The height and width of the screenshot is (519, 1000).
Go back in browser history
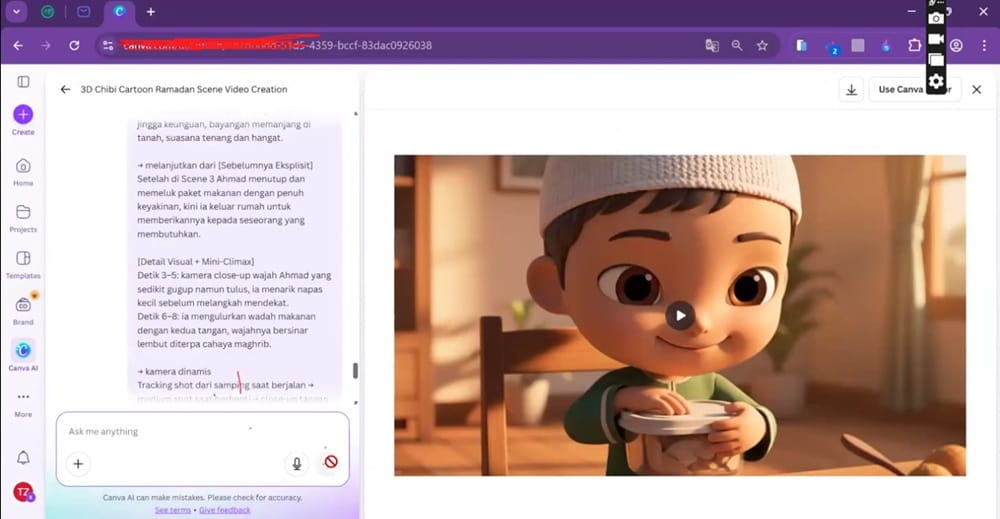[18, 45]
